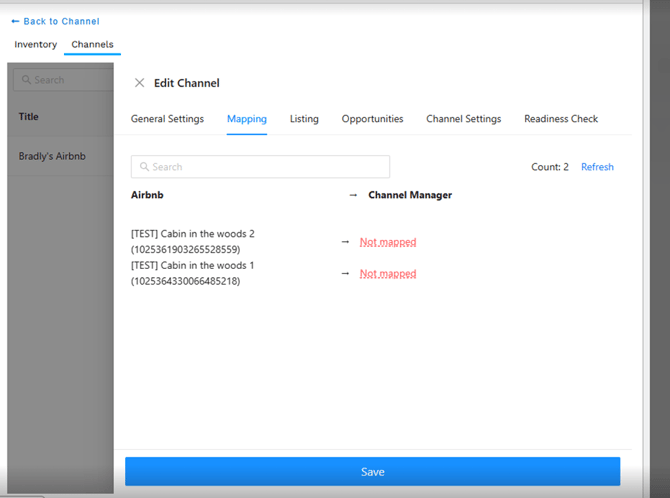Open the General Settings tab
The image size is (670, 498).
[167, 119]
